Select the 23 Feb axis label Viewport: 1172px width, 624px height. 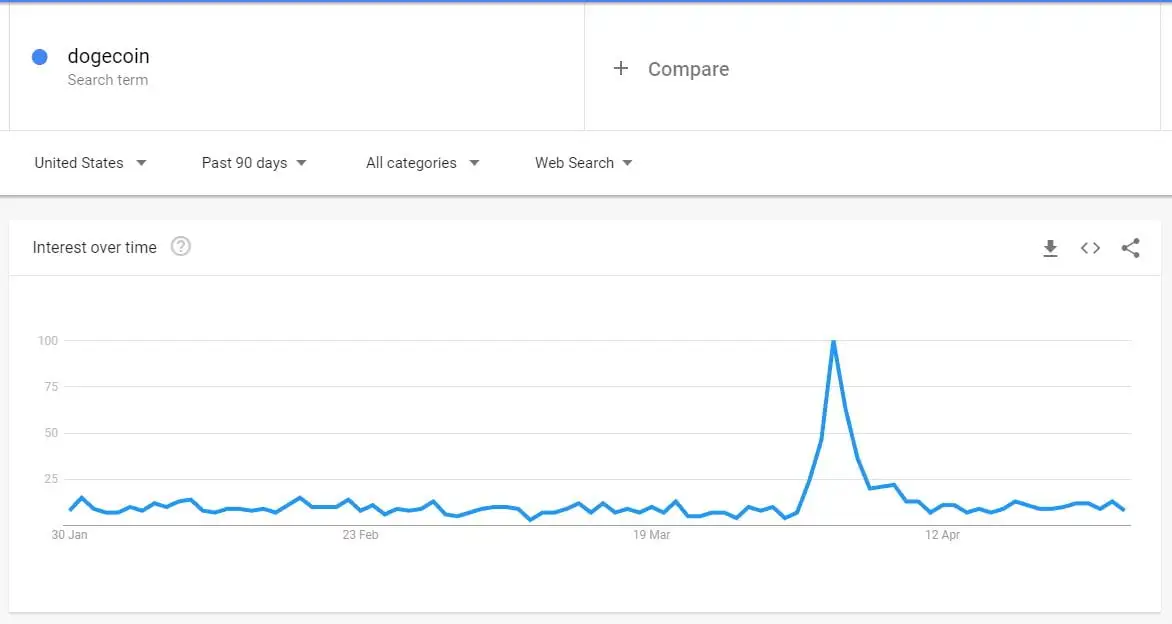tap(360, 535)
